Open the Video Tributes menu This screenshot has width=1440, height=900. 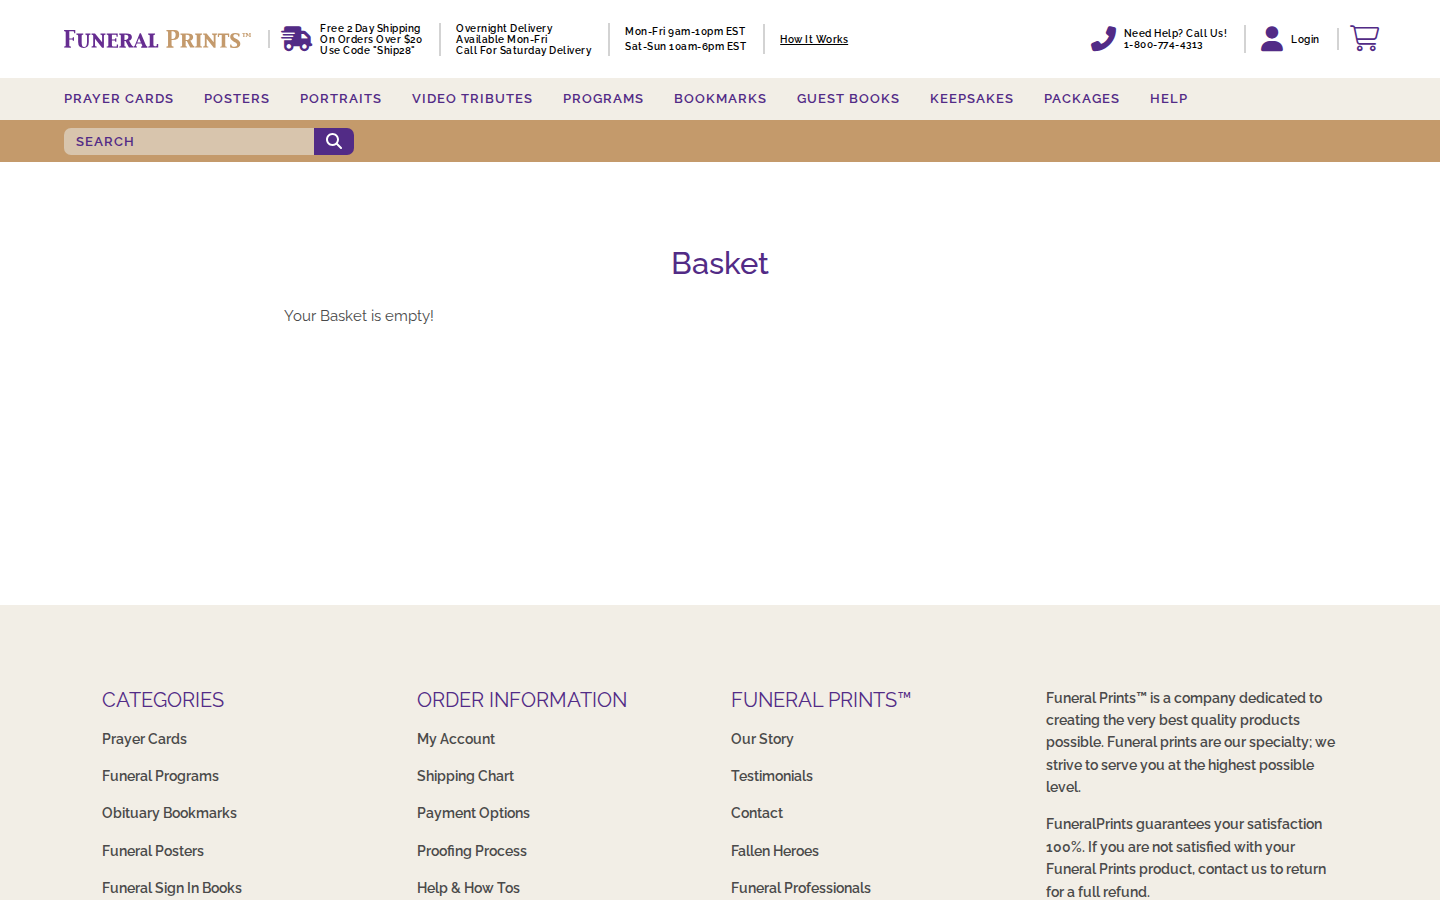(x=472, y=99)
